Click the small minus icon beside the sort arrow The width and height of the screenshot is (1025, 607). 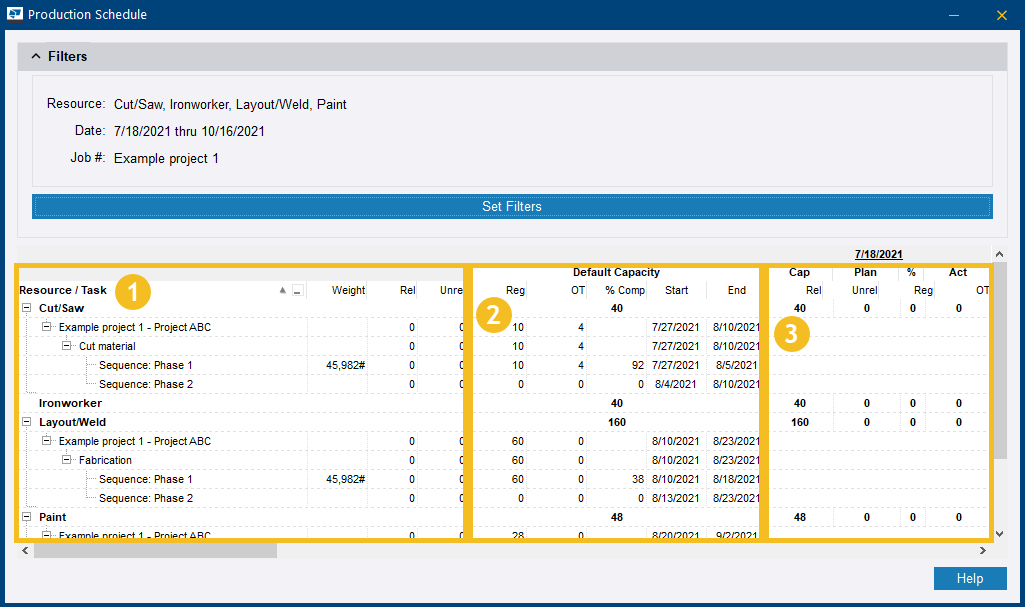[x=297, y=290]
